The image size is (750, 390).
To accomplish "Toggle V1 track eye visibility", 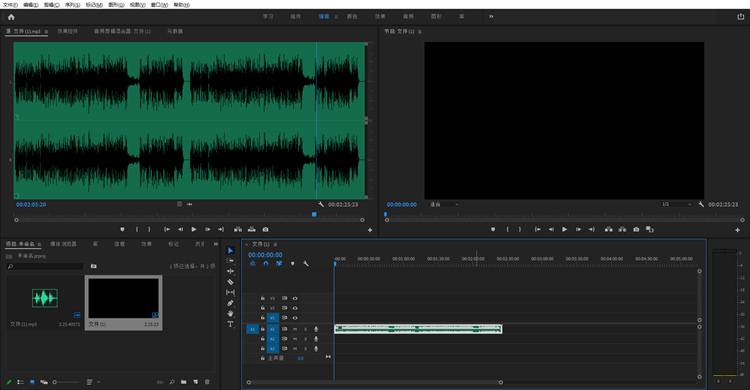I will pos(295,318).
